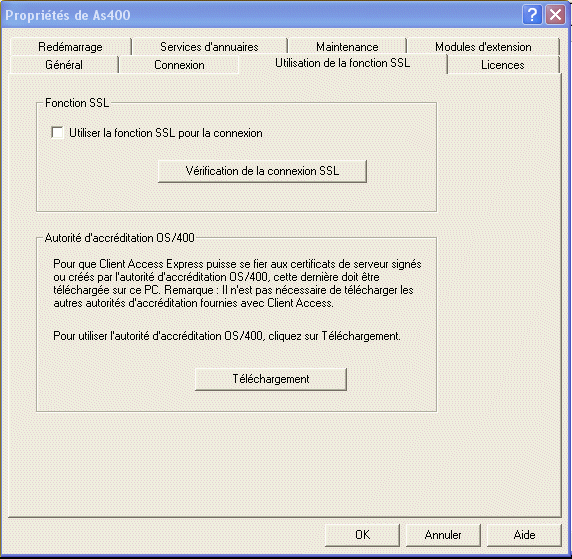572x559 pixels.
Task: Click the 'Autorité d'accréditation OS/400' group title
Action: tap(119, 238)
